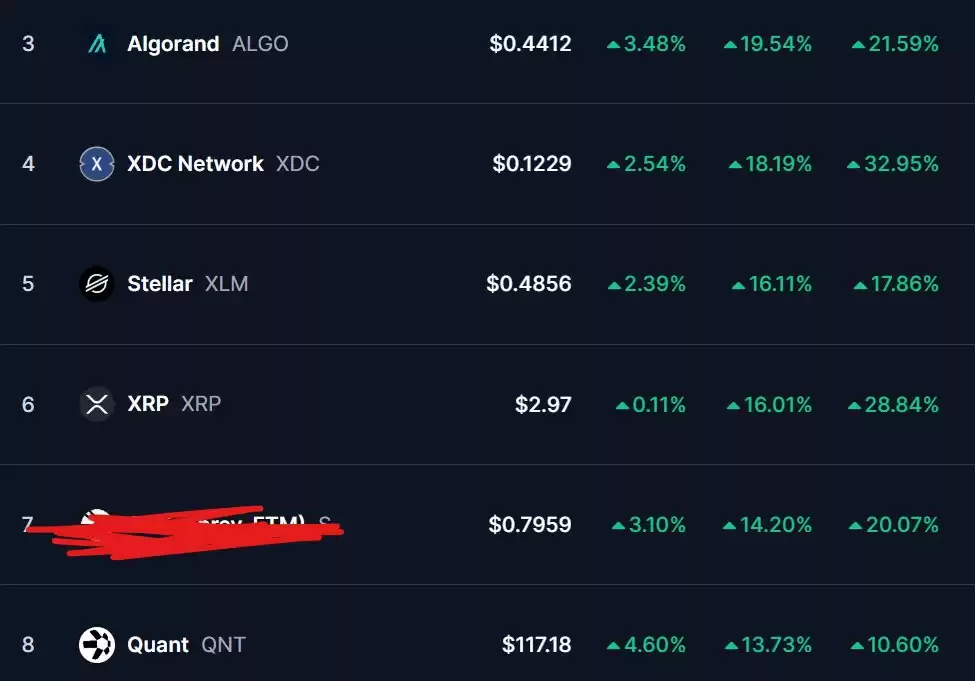The image size is (975, 681).
Task: Click the partially hidden logo in row 7
Action: [x=96, y=518]
